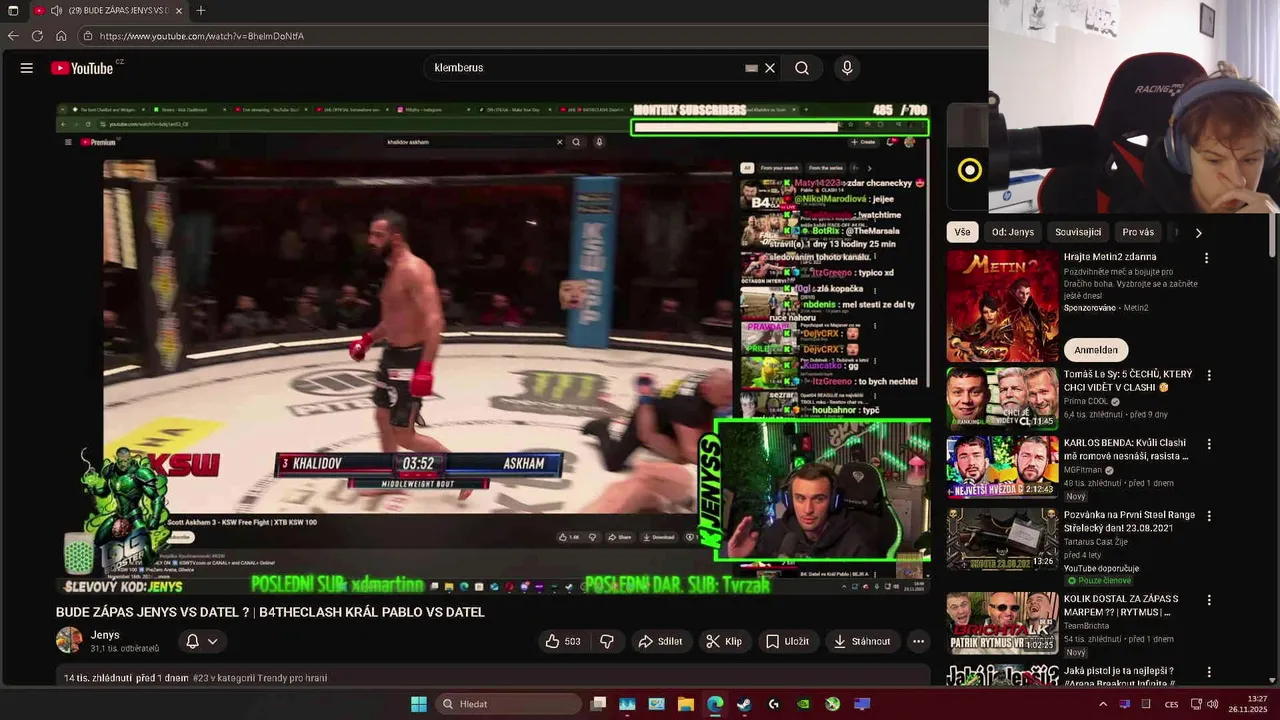The height and width of the screenshot is (720, 1280).
Task: Go to YouTube home via logo
Action: 82,68
